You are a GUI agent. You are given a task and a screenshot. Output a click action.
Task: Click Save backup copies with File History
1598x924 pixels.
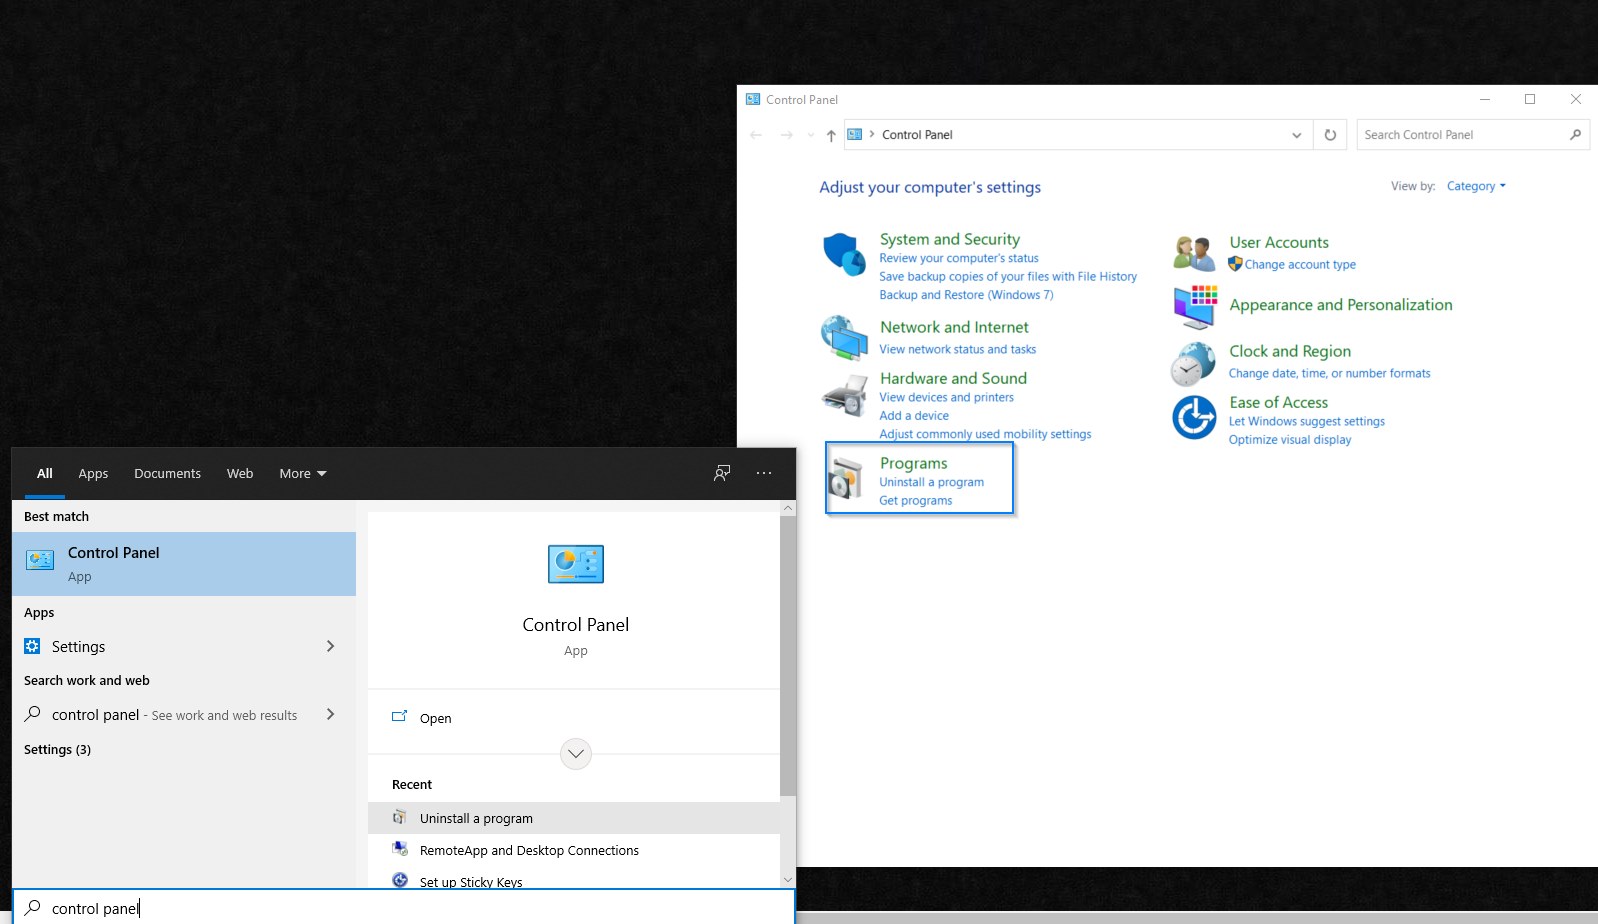tap(1008, 277)
